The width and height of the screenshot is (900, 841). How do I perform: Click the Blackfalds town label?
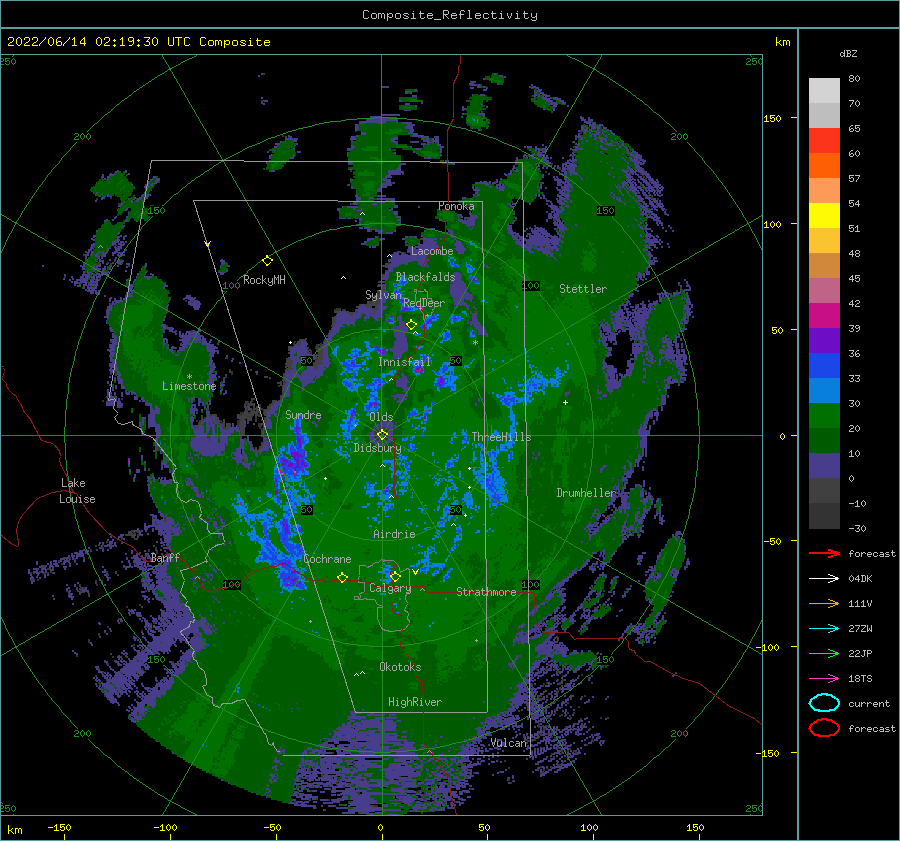coord(425,277)
